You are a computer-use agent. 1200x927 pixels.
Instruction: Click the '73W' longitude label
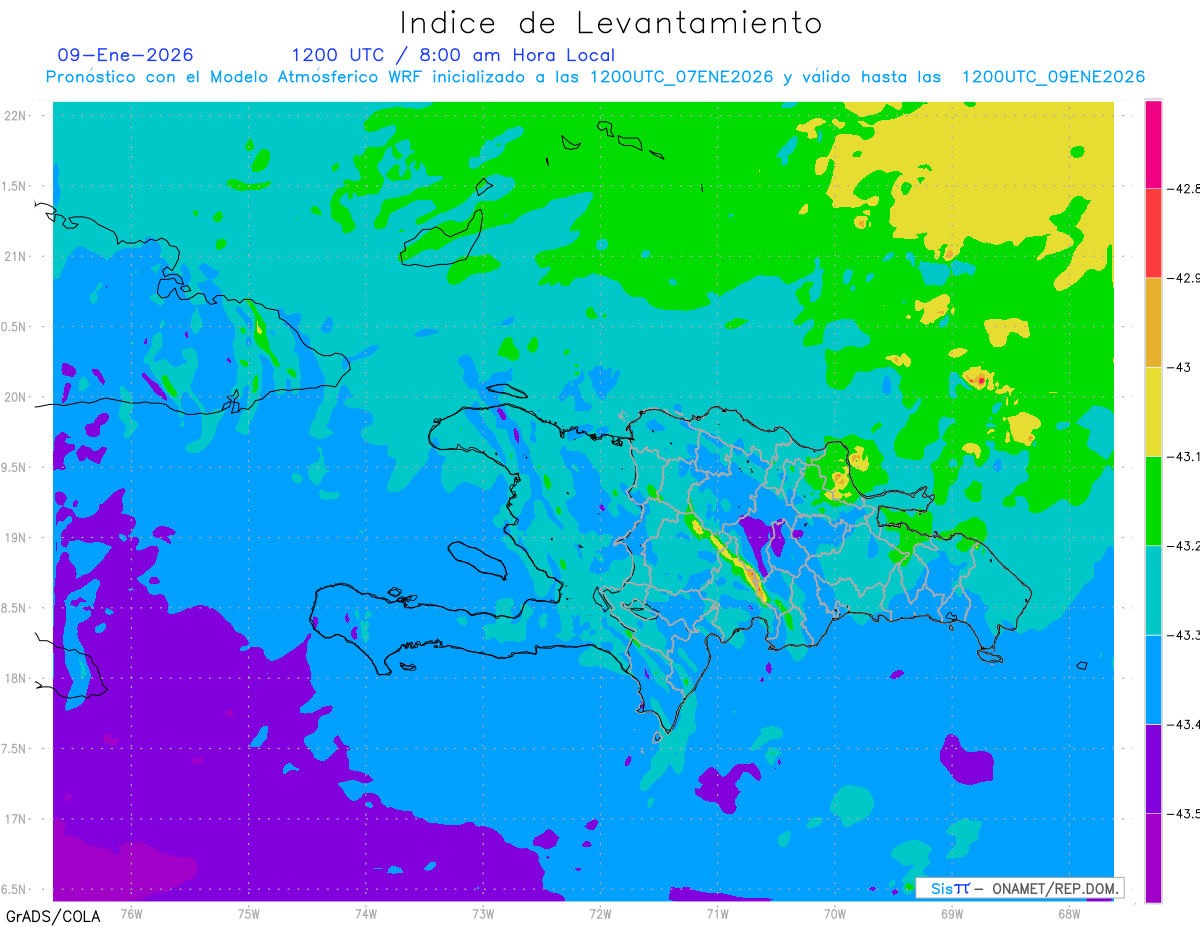[483, 912]
